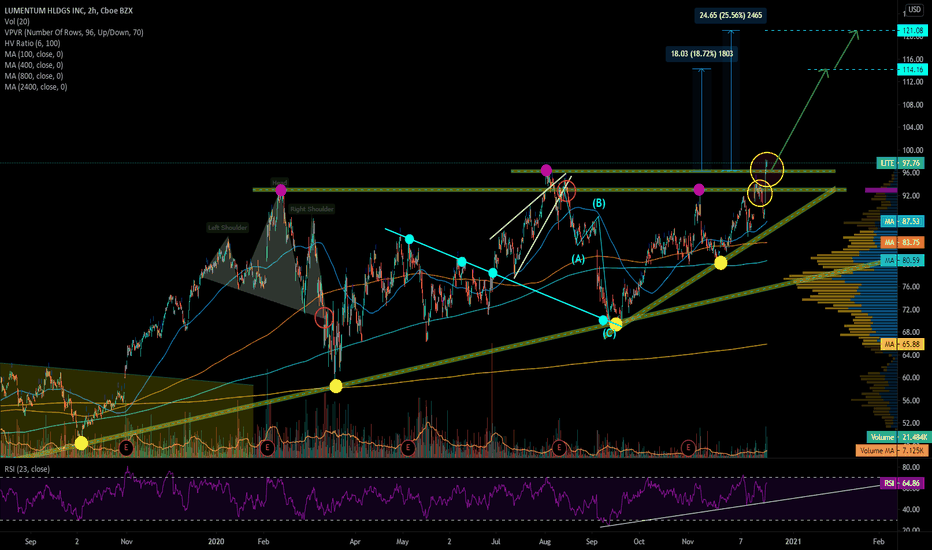
Task: Click the Apr label on time axis
Action: tap(355, 542)
